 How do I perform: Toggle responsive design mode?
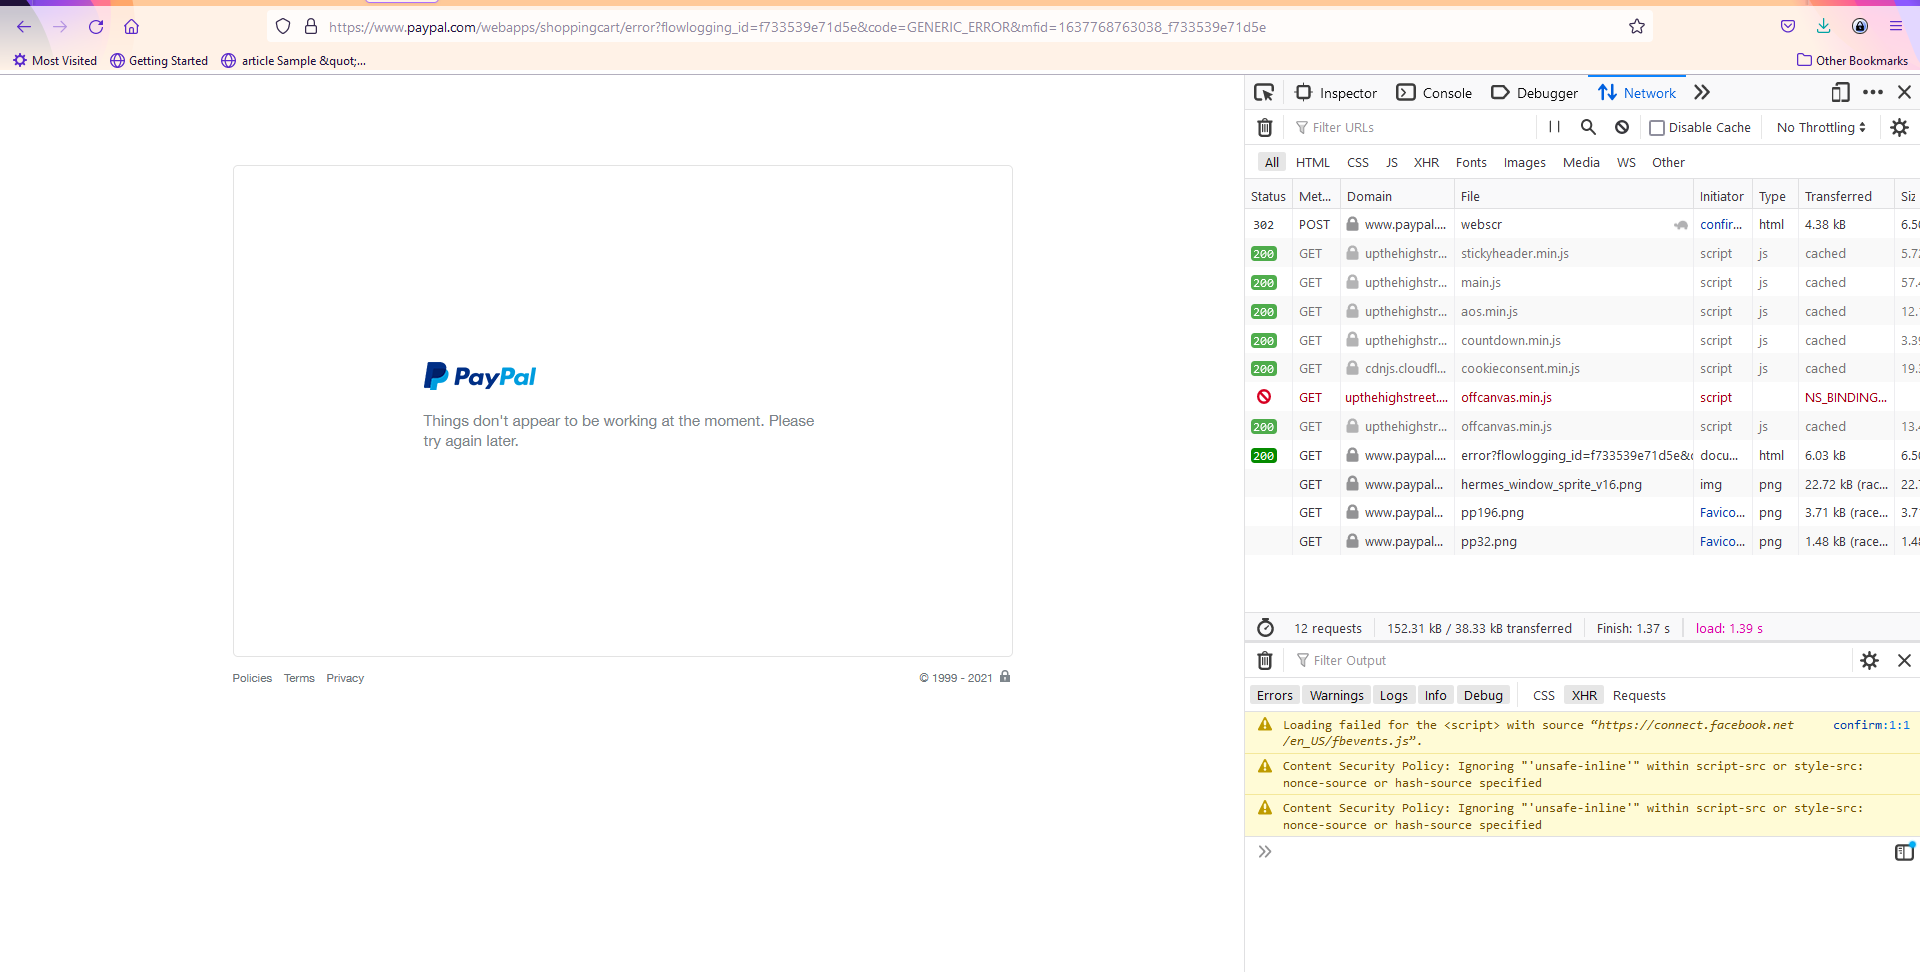[x=1840, y=93]
